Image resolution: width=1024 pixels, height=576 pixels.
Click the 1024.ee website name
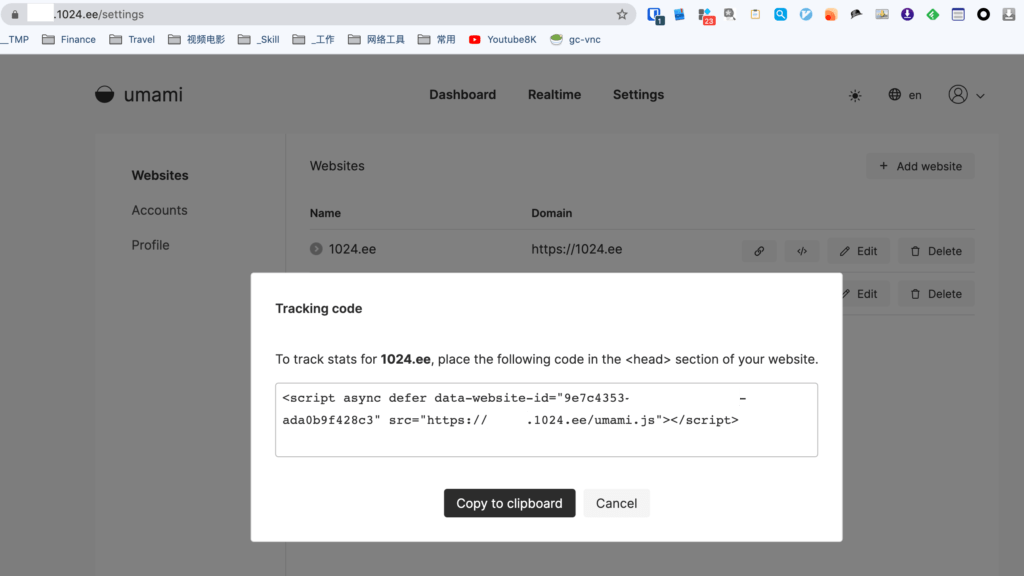tap(352, 249)
